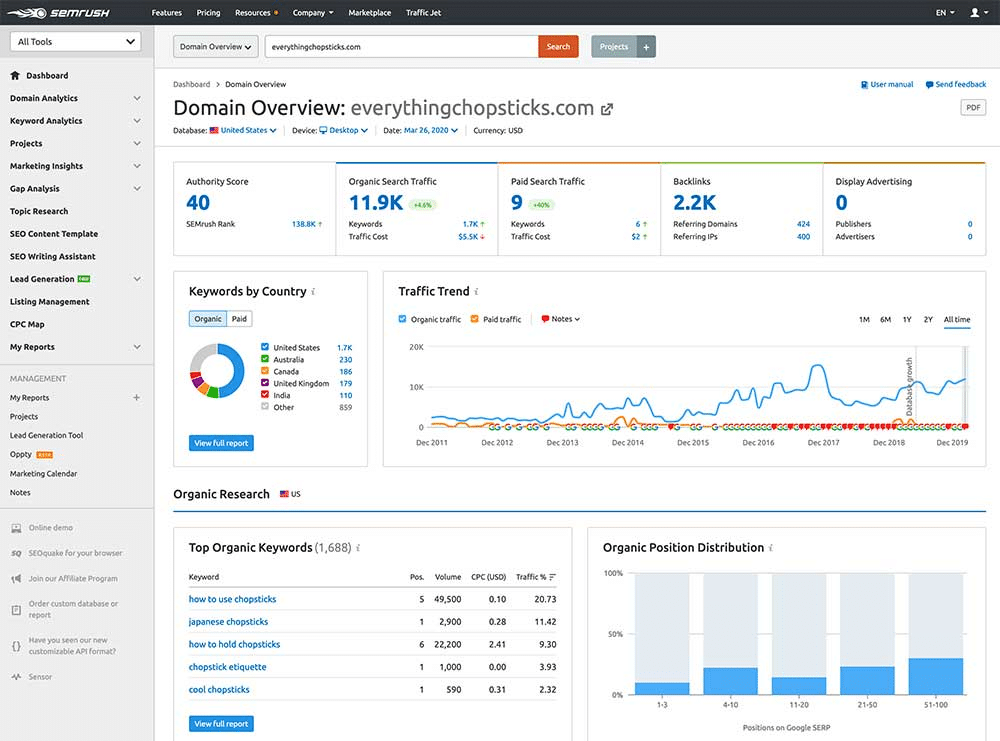The image size is (1000, 741).
Task: Open external link icon beside domain title
Action: tap(607, 109)
